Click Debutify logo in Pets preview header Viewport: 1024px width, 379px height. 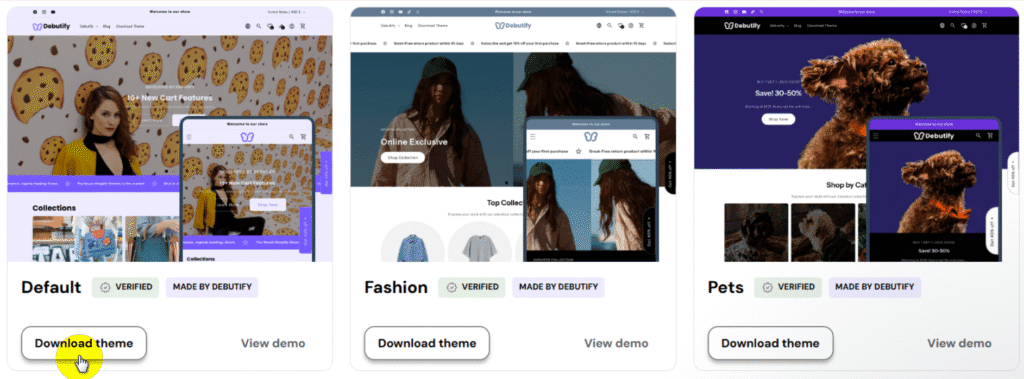point(744,25)
